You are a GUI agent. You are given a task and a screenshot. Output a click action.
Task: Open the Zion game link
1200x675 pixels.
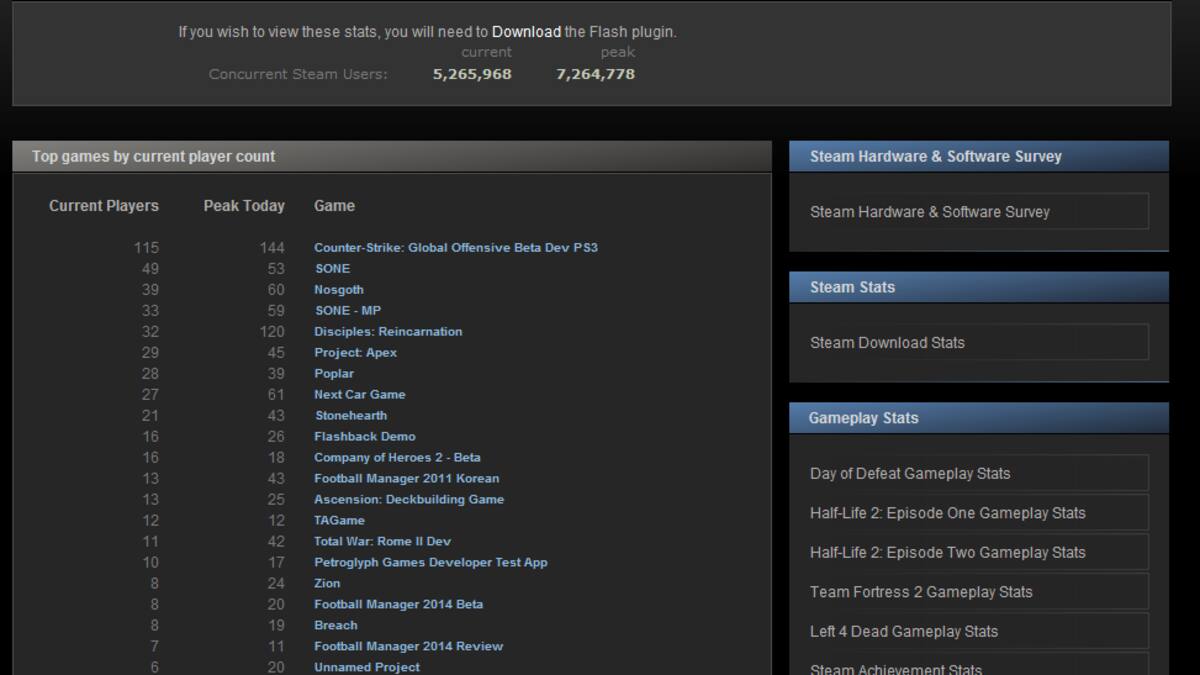pyautogui.click(x=327, y=583)
